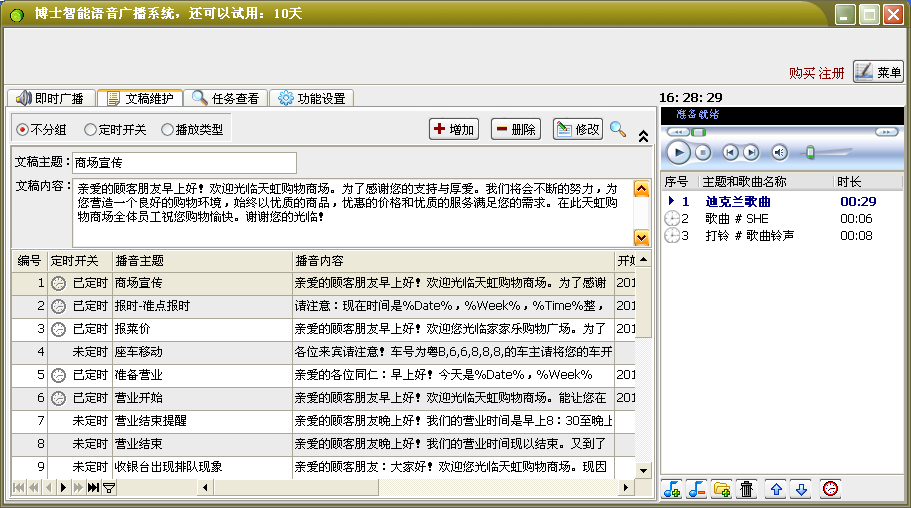Image resolution: width=911 pixels, height=508 pixels.
Task: Add a song with the music-note-plus icon
Action: point(672,489)
